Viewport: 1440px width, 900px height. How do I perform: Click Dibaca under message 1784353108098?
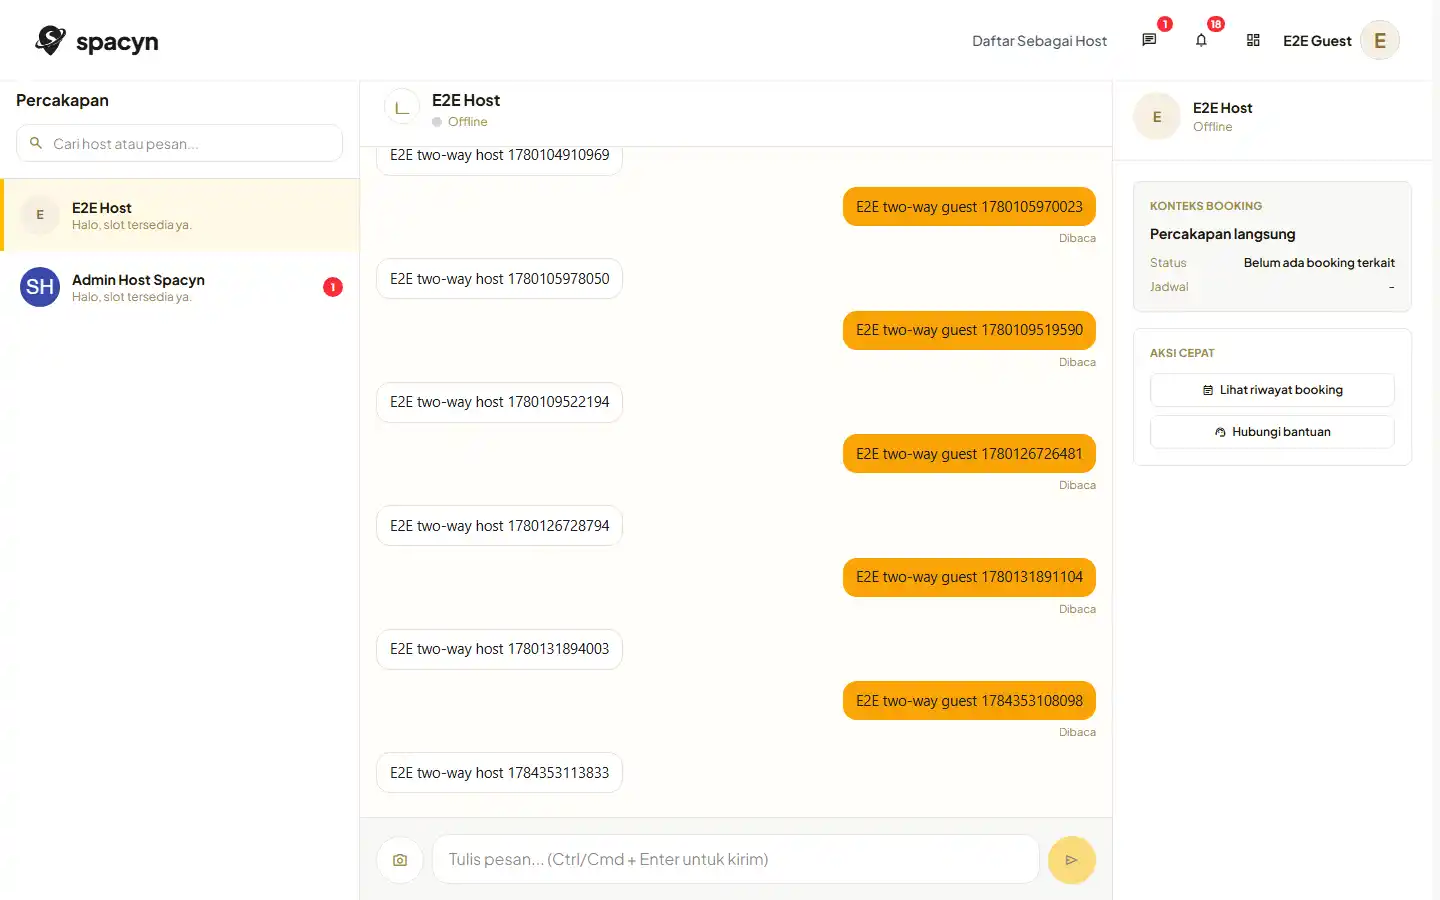[1077, 733]
